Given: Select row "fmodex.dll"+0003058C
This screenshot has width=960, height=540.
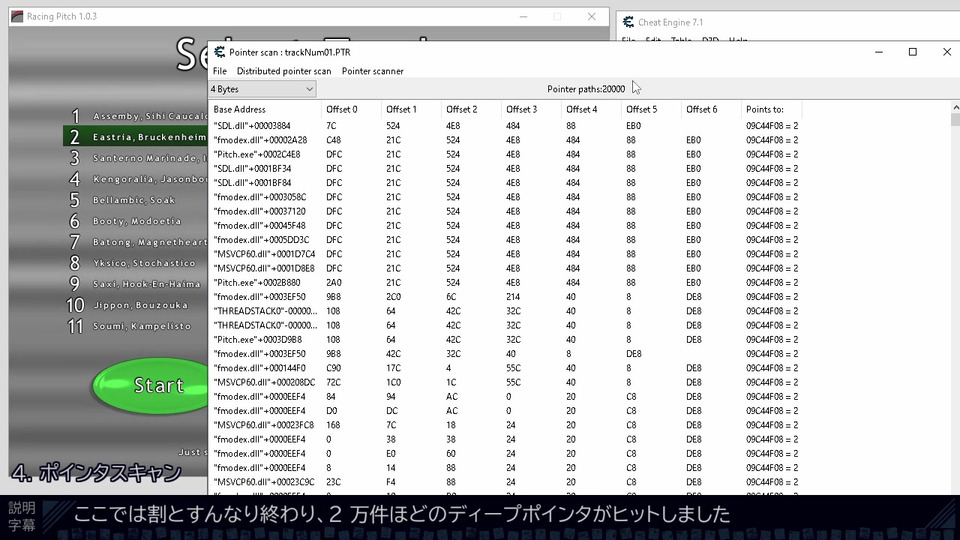Looking at the screenshot, I should (506, 197).
